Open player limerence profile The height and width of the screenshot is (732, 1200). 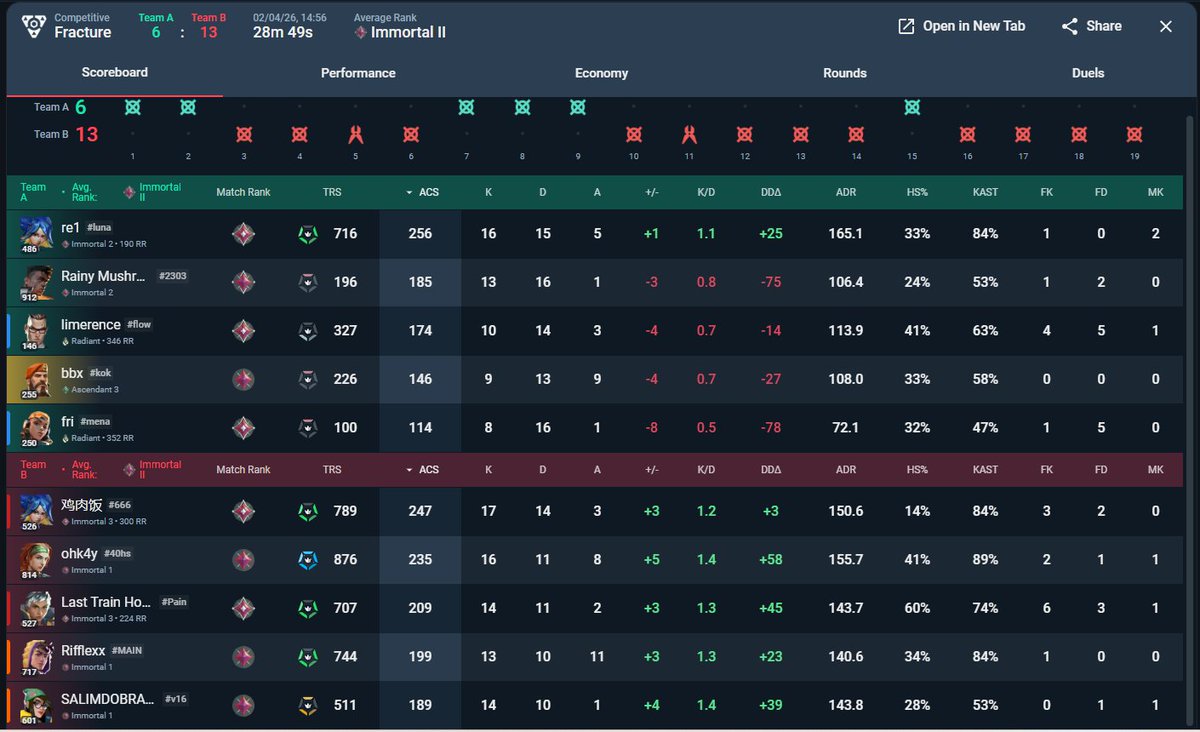pyautogui.click(x=90, y=324)
